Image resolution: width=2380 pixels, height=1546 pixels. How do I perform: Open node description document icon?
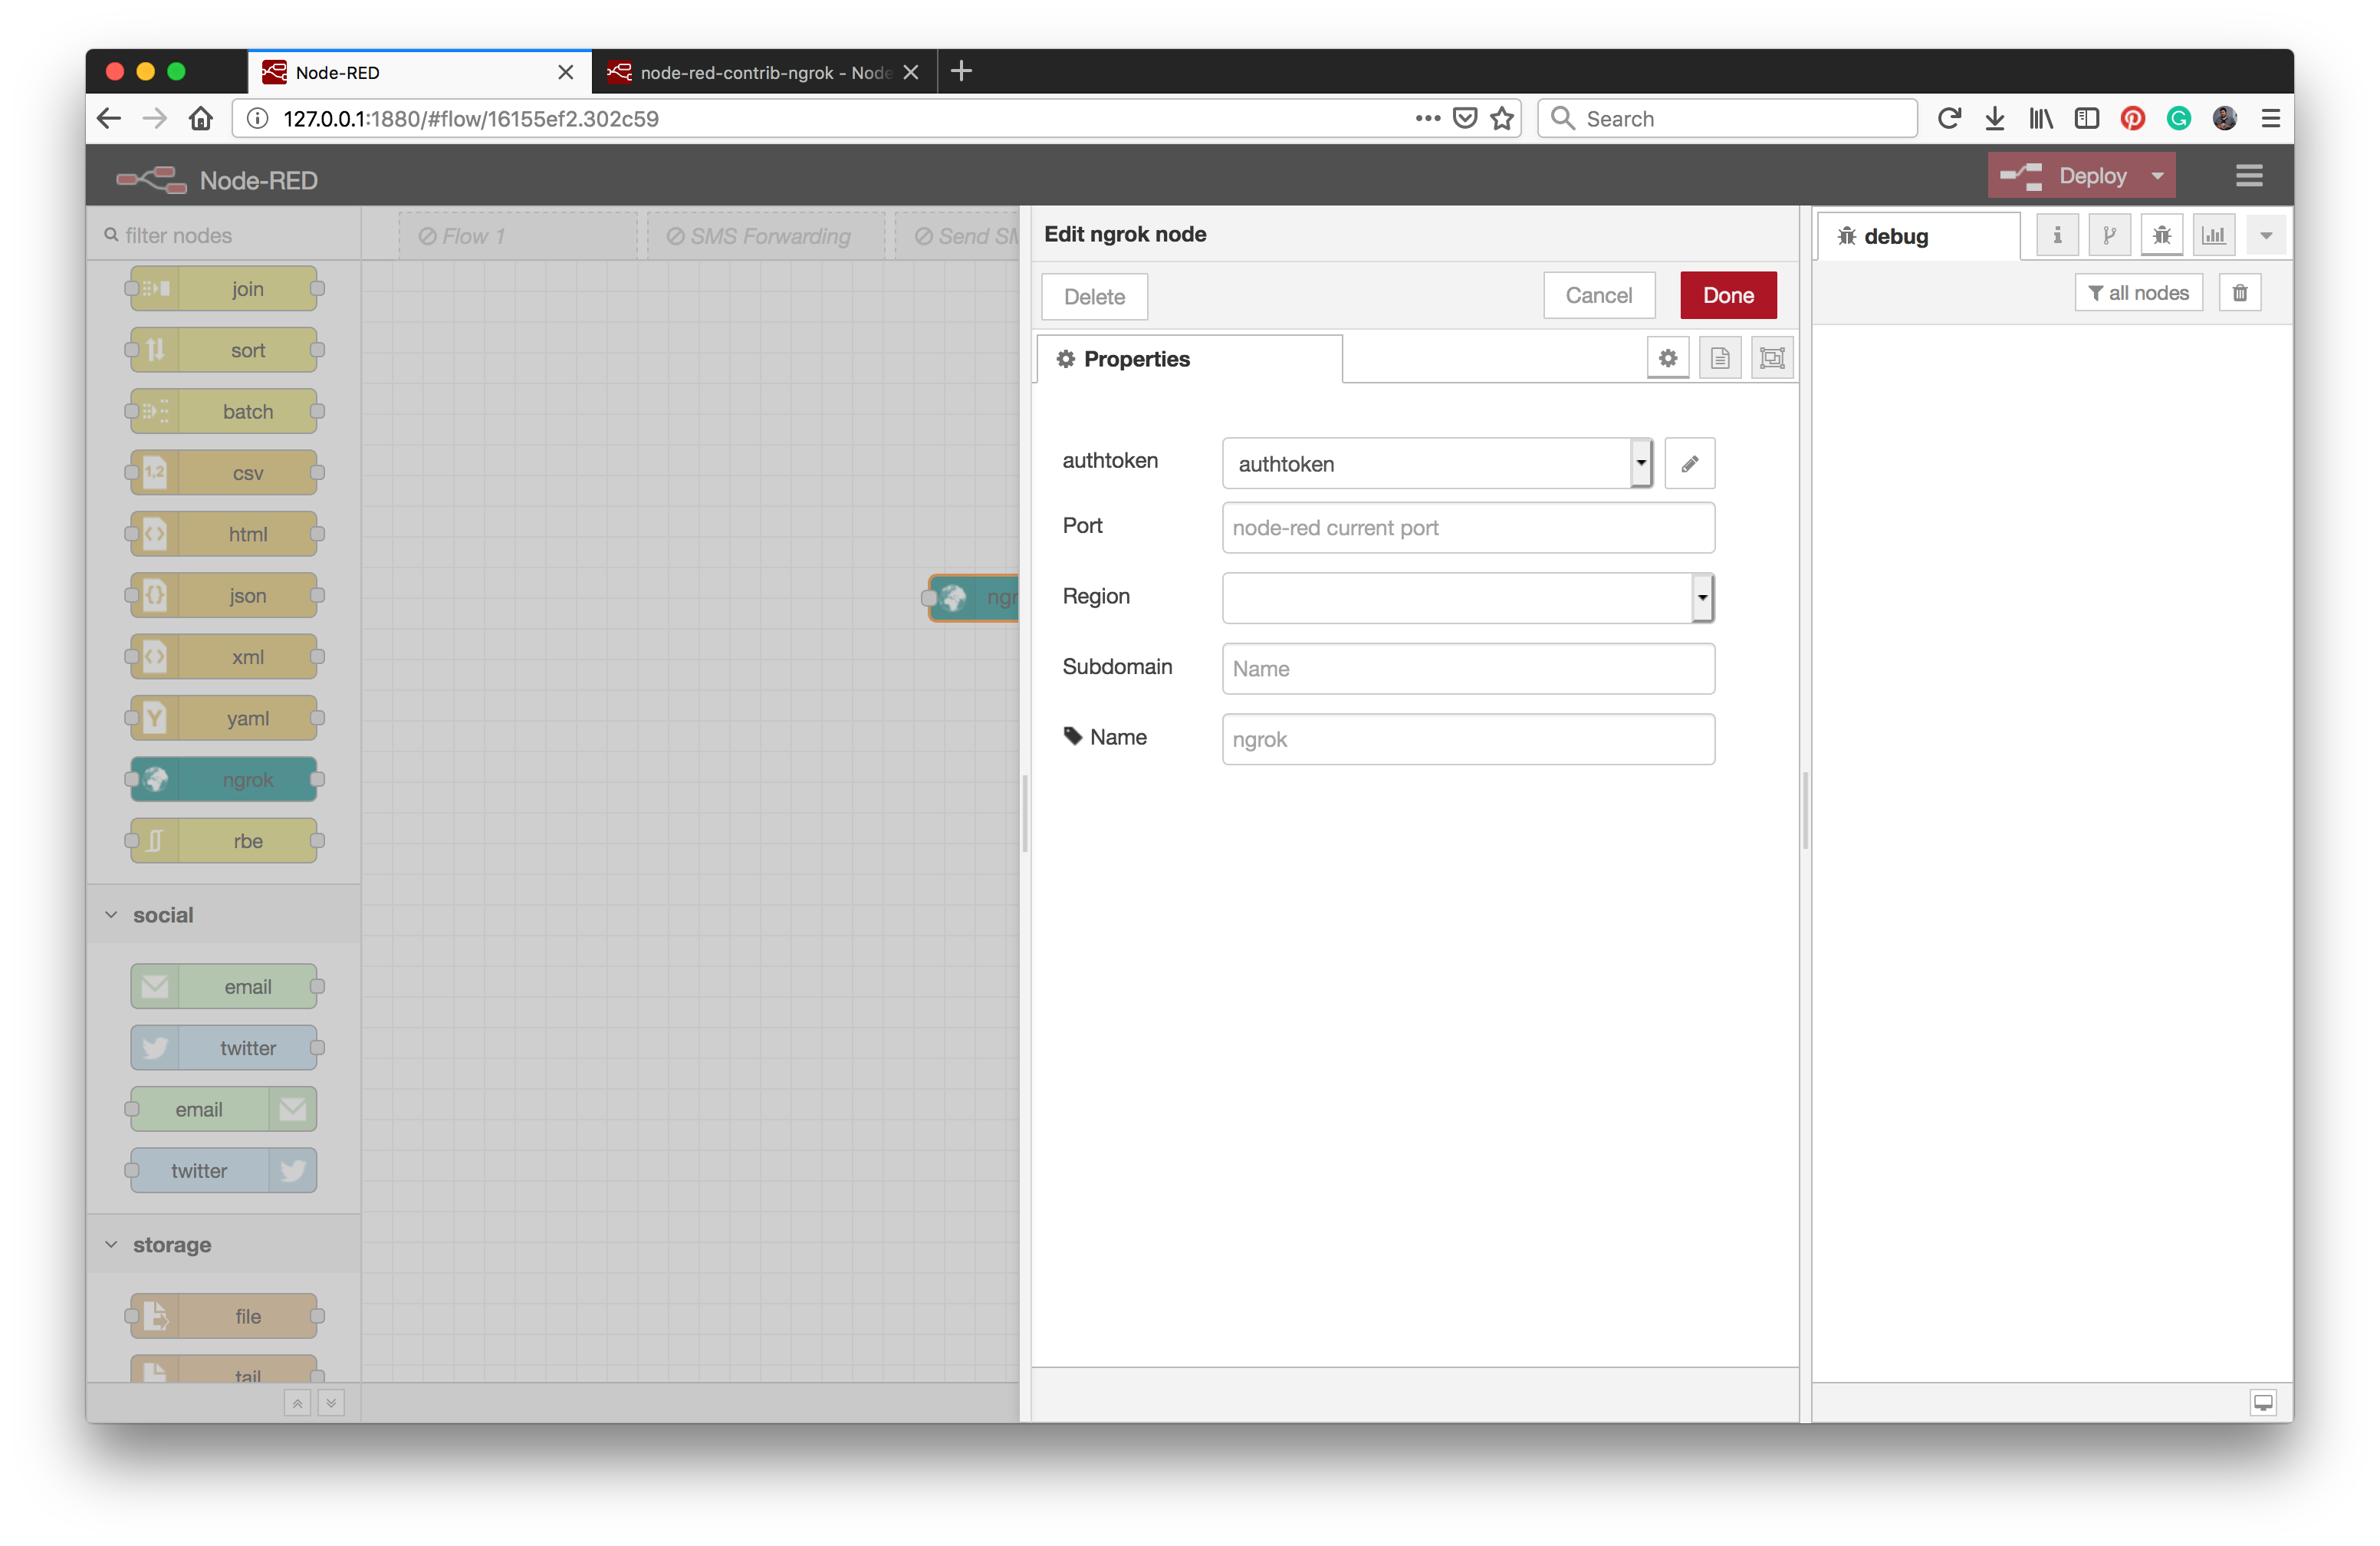(x=1719, y=358)
